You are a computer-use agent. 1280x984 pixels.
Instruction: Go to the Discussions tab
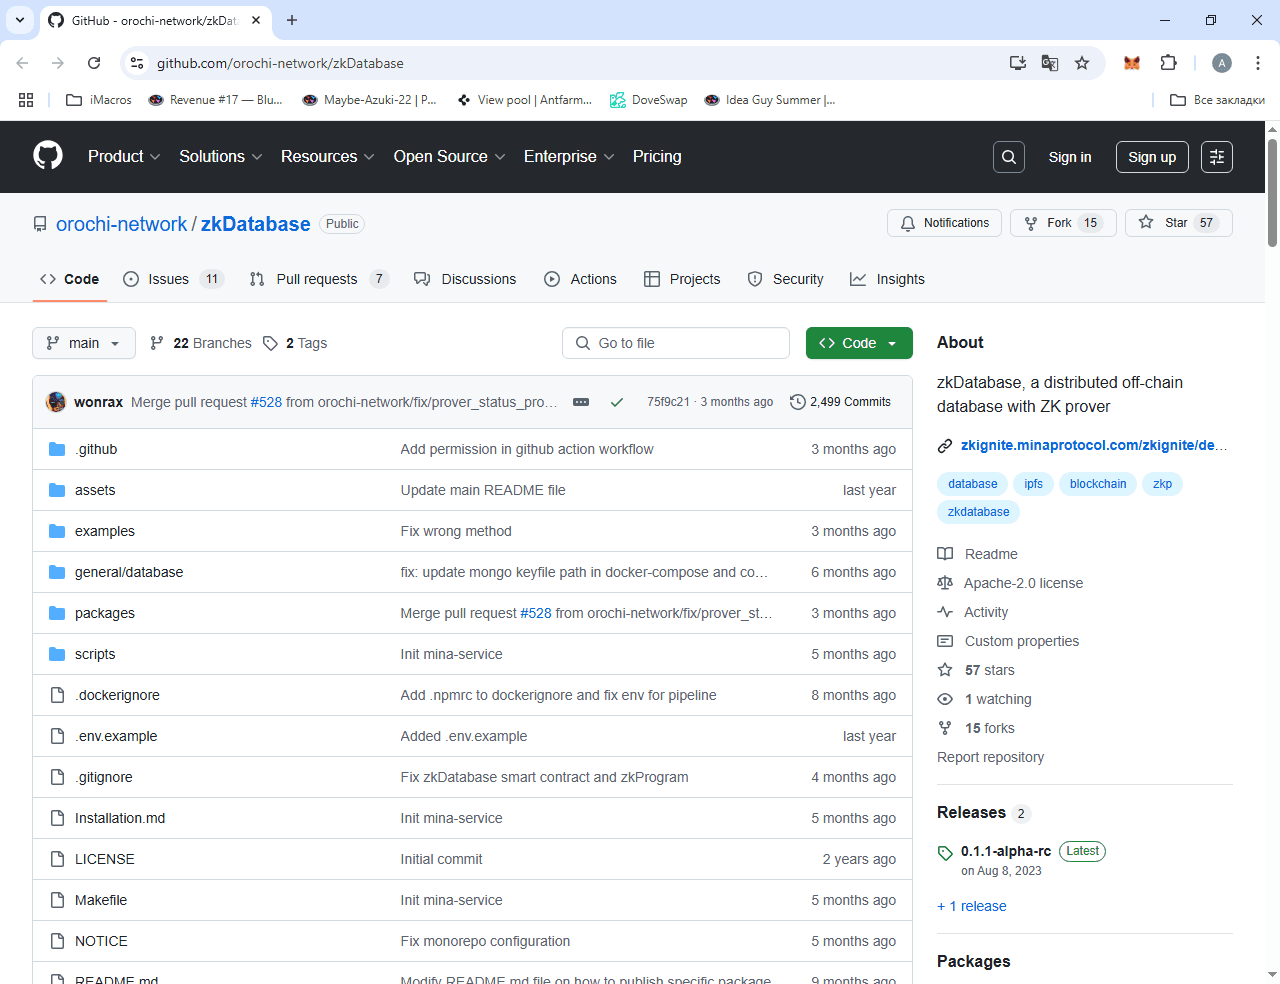pyautogui.click(x=465, y=279)
